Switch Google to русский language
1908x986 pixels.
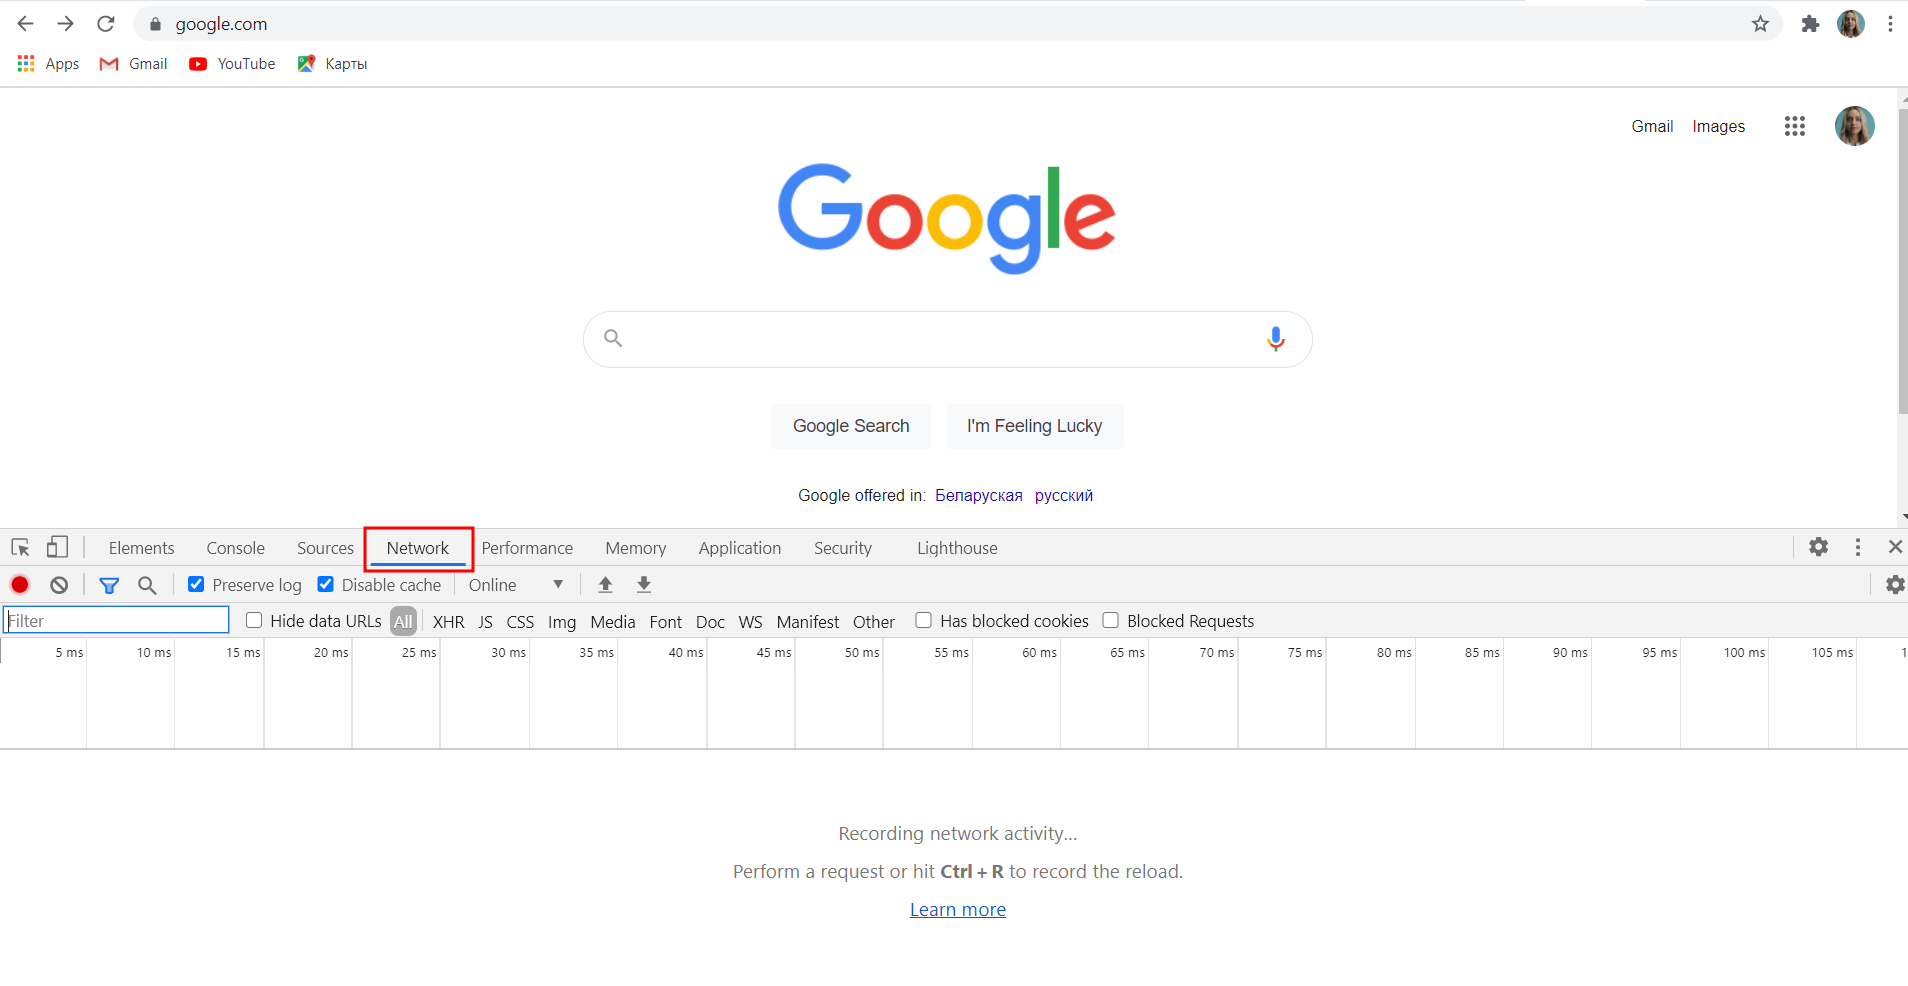1064,496
